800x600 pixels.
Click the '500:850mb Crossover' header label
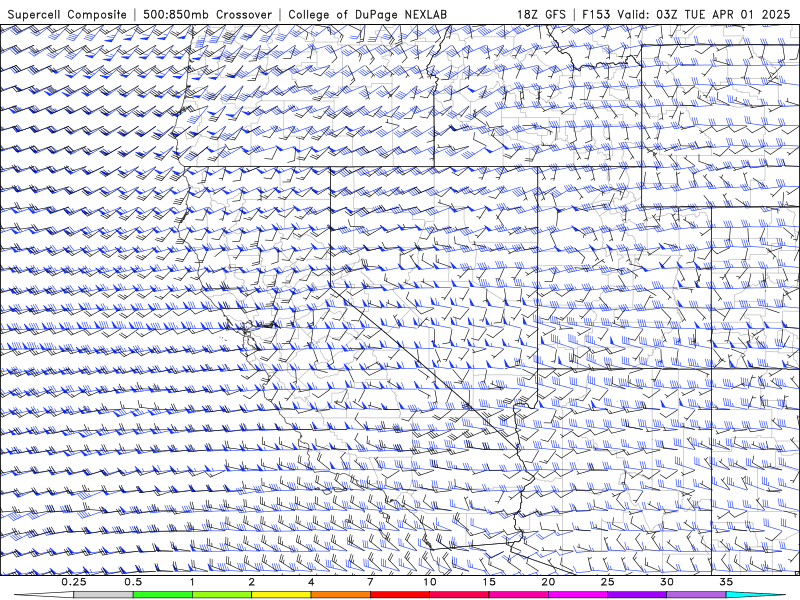[x=207, y=14]
